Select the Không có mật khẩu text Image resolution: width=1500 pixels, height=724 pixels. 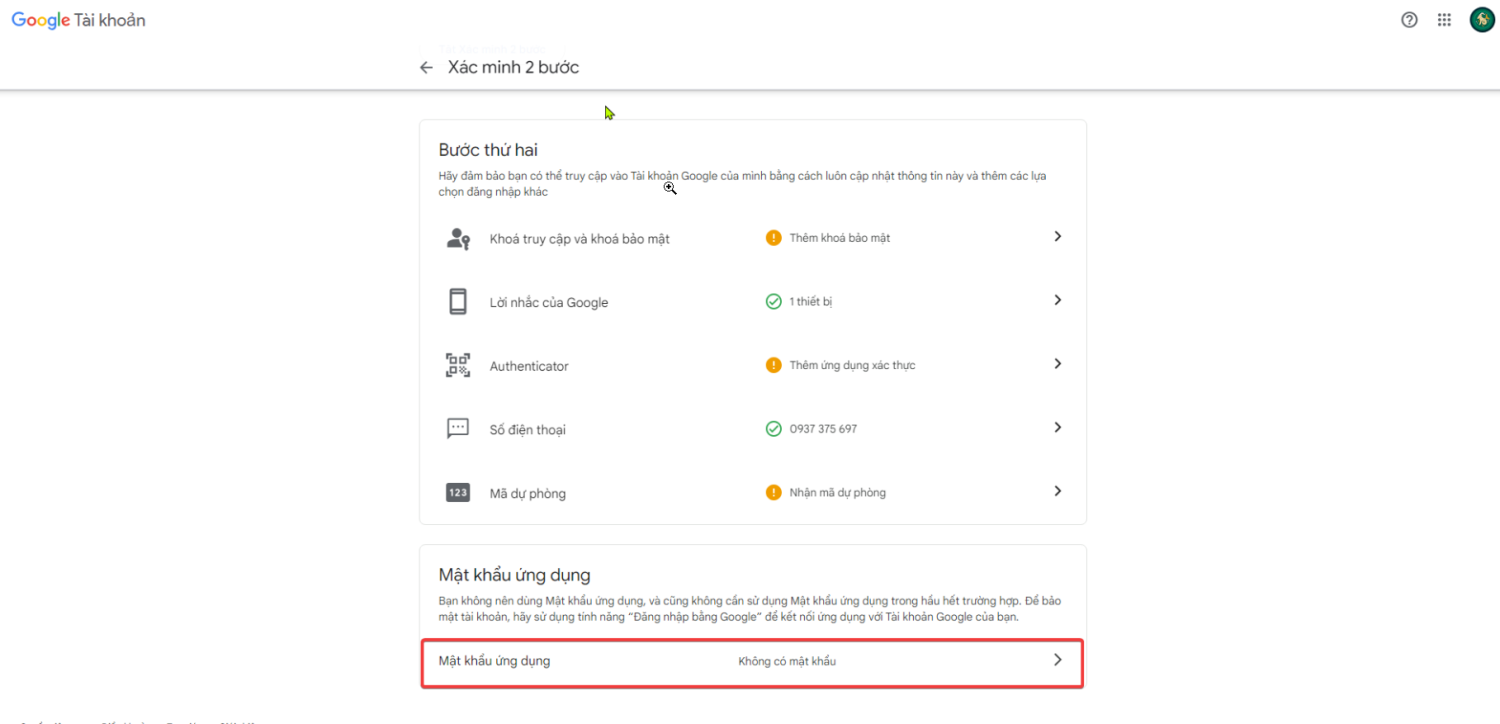787,661
